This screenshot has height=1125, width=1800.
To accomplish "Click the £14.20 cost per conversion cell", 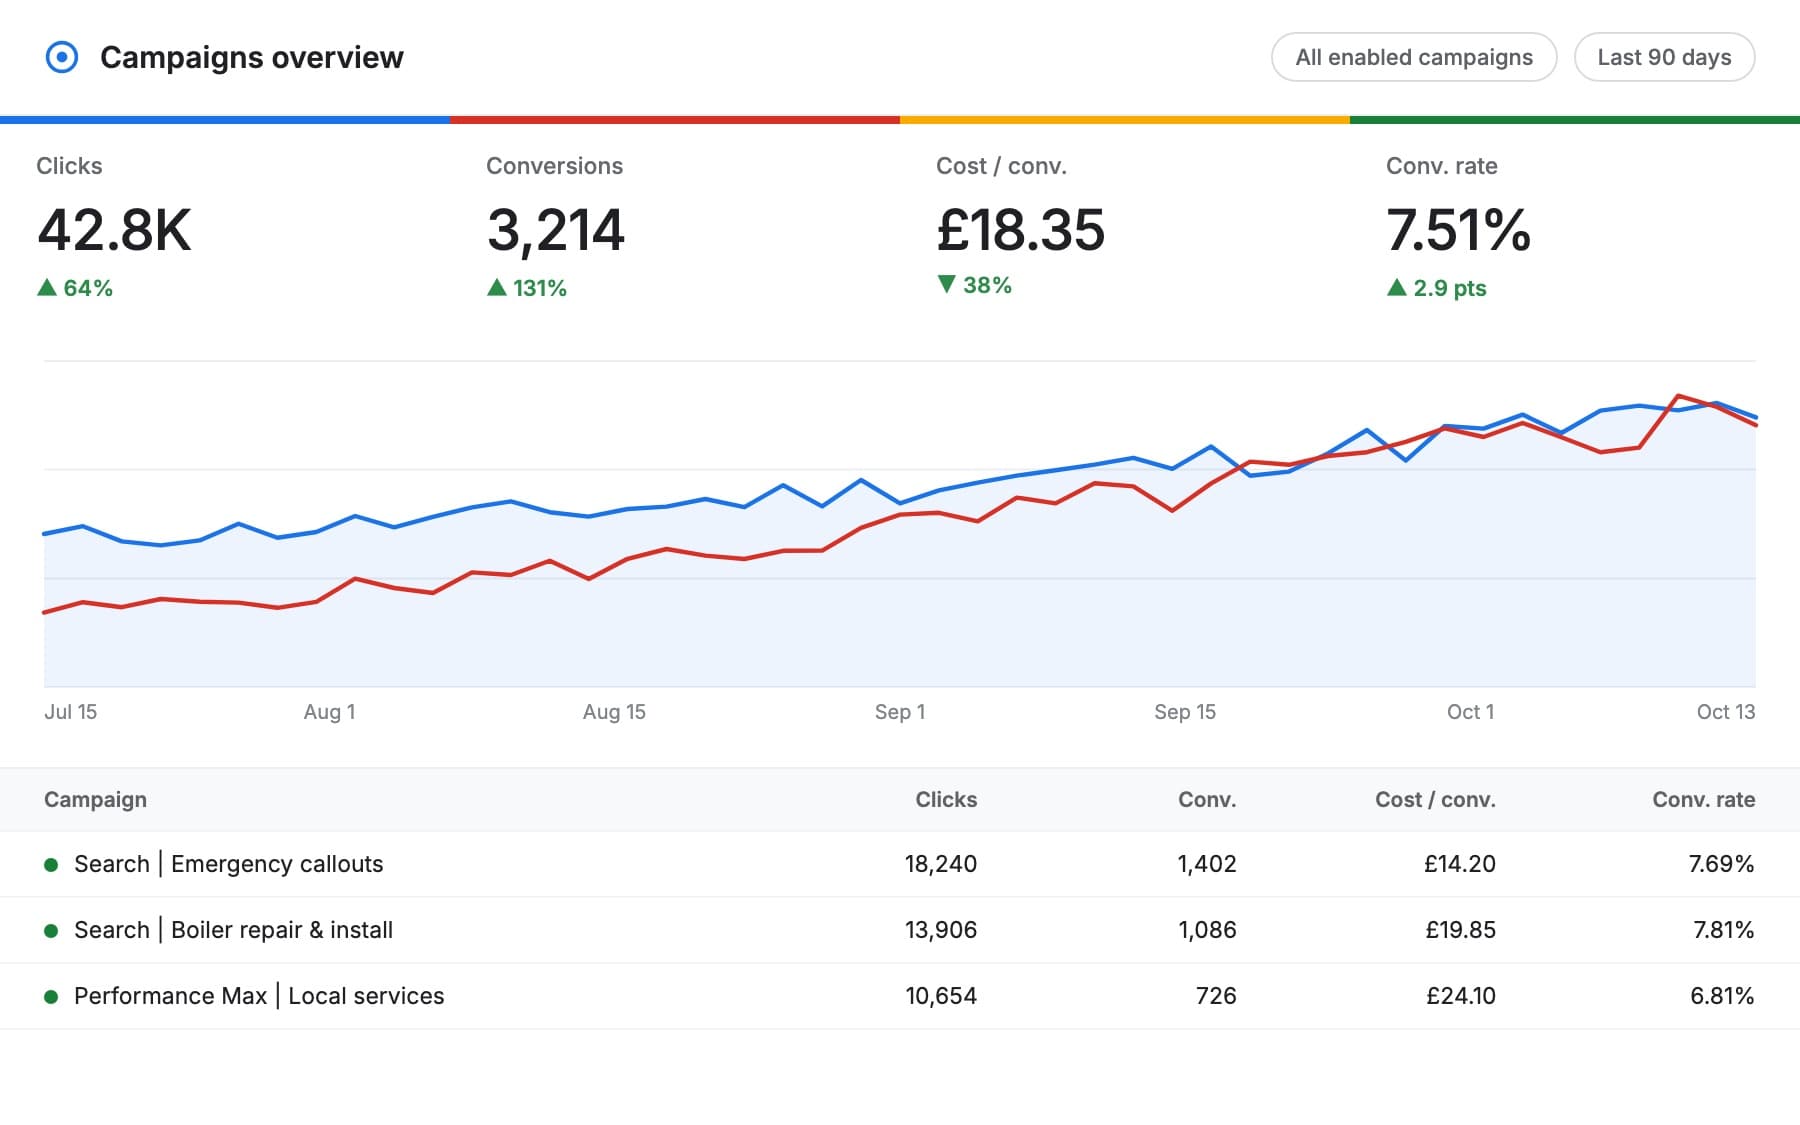I will coord(1460,864).
